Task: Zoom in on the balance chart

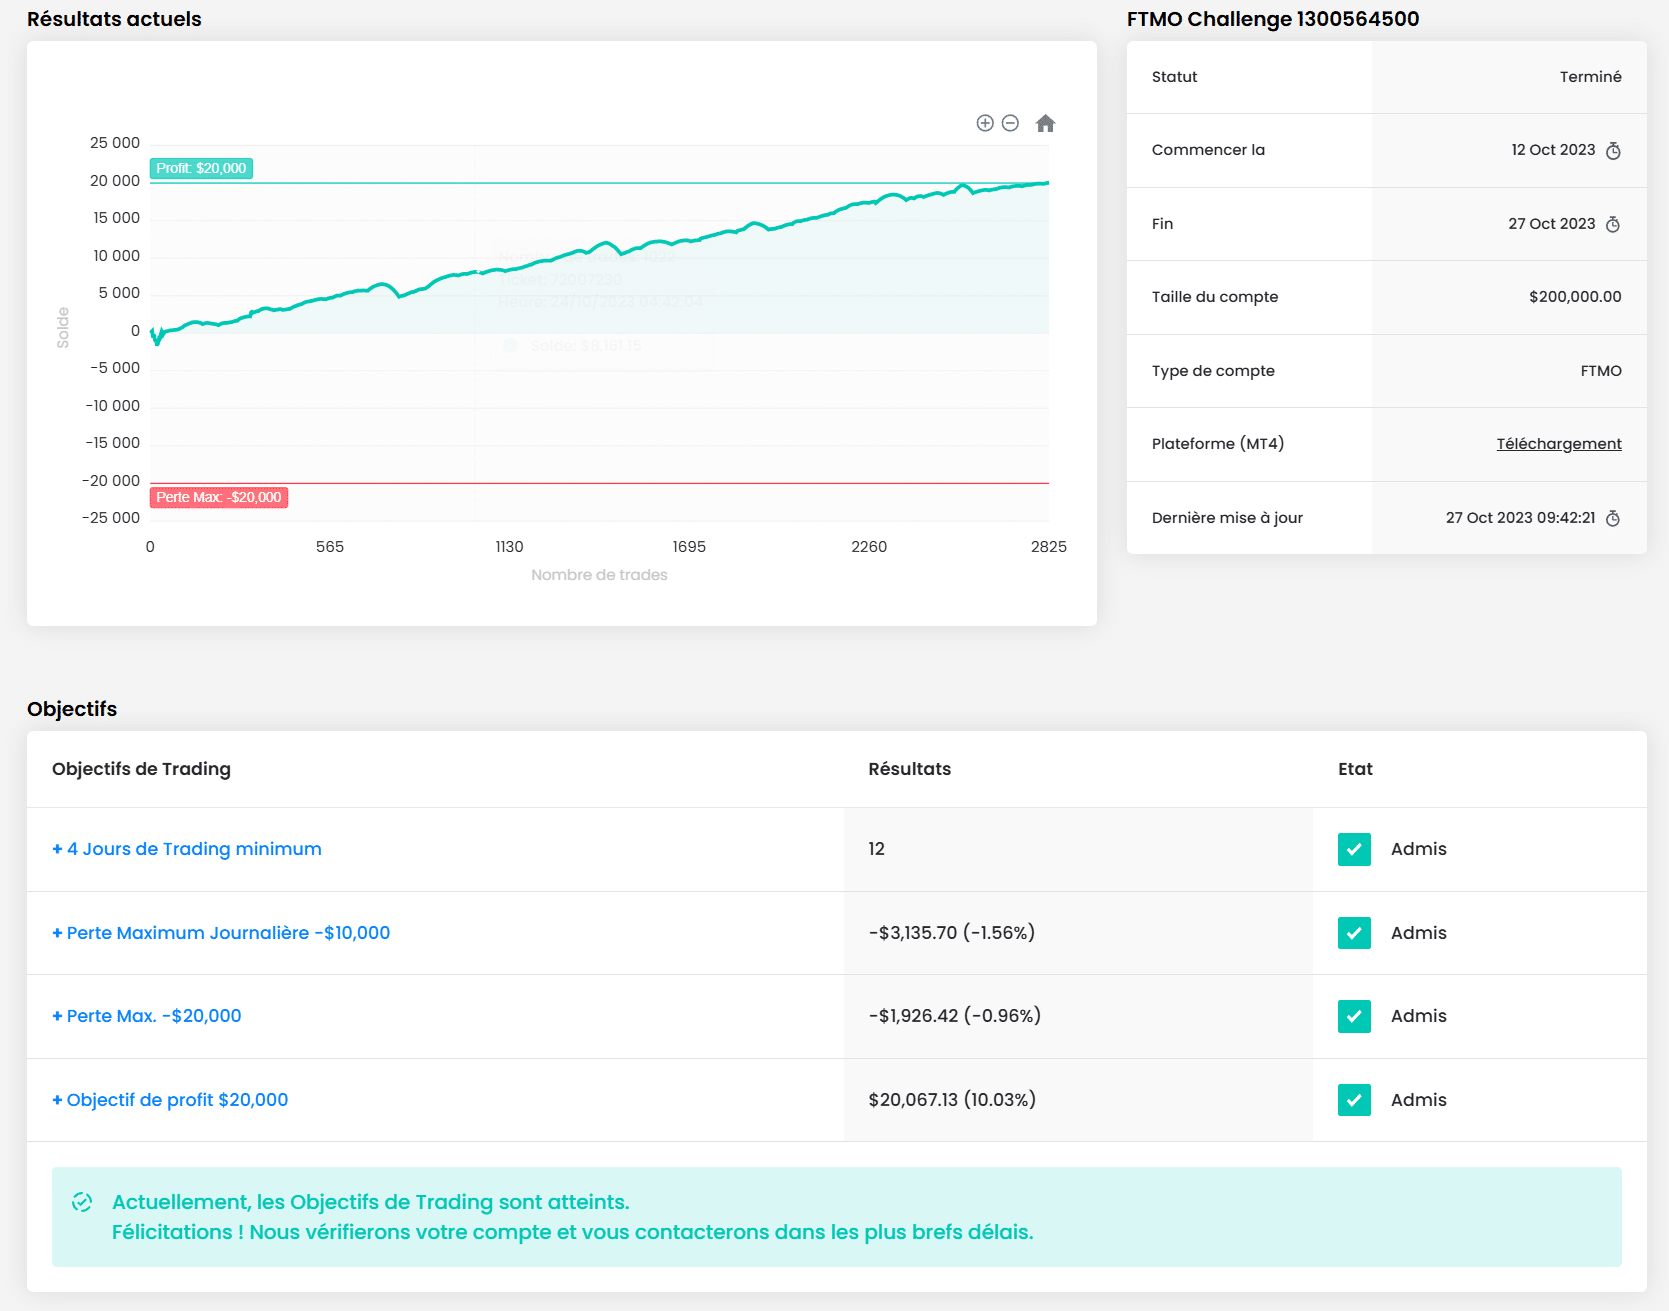Action: [985, 123]
